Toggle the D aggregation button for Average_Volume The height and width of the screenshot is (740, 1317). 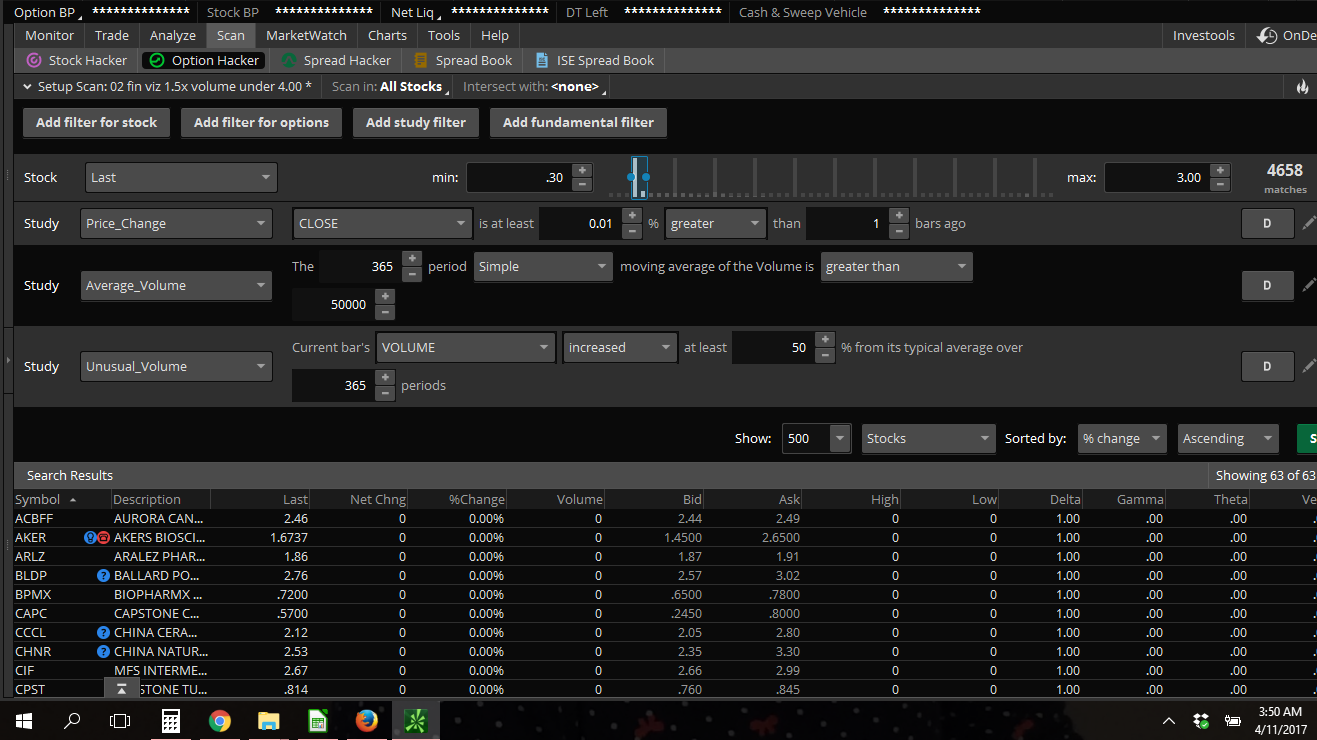point(1266,285)
